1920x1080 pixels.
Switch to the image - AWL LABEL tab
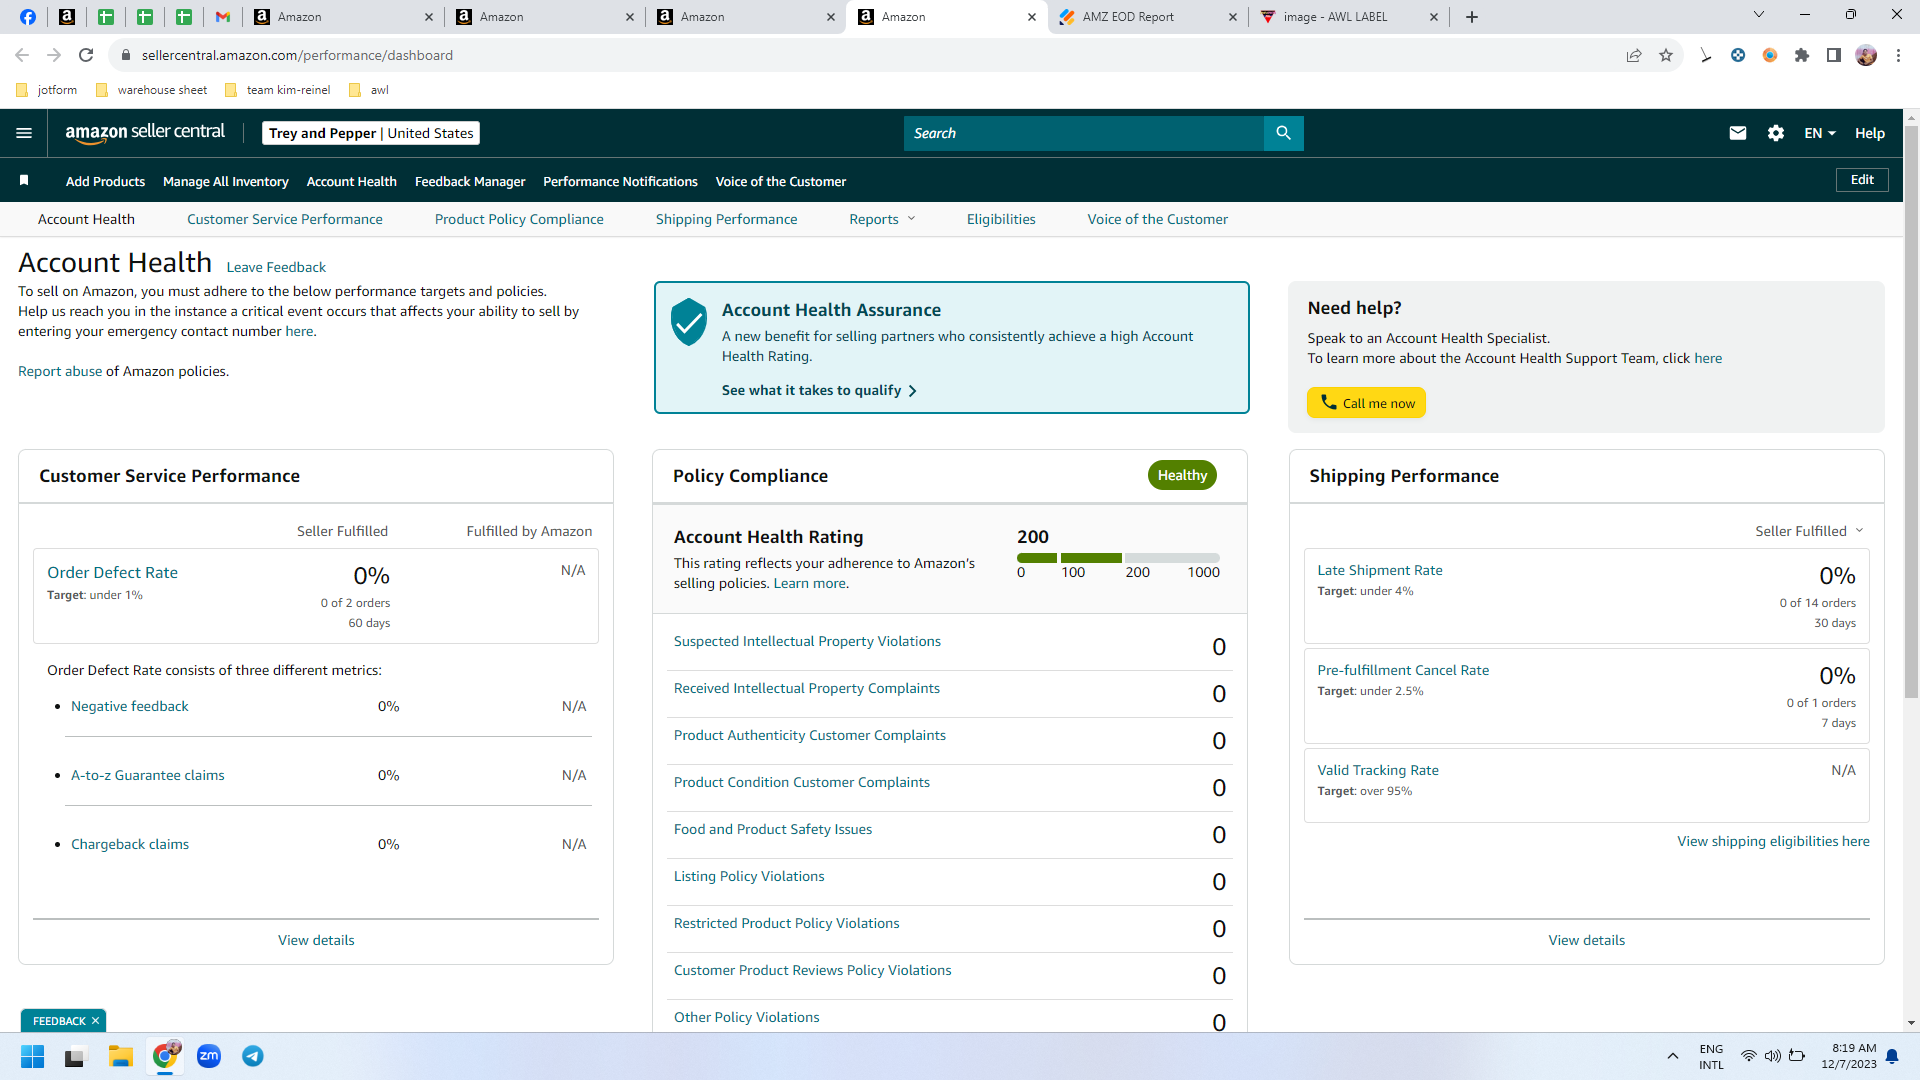tap(1349, 17)
